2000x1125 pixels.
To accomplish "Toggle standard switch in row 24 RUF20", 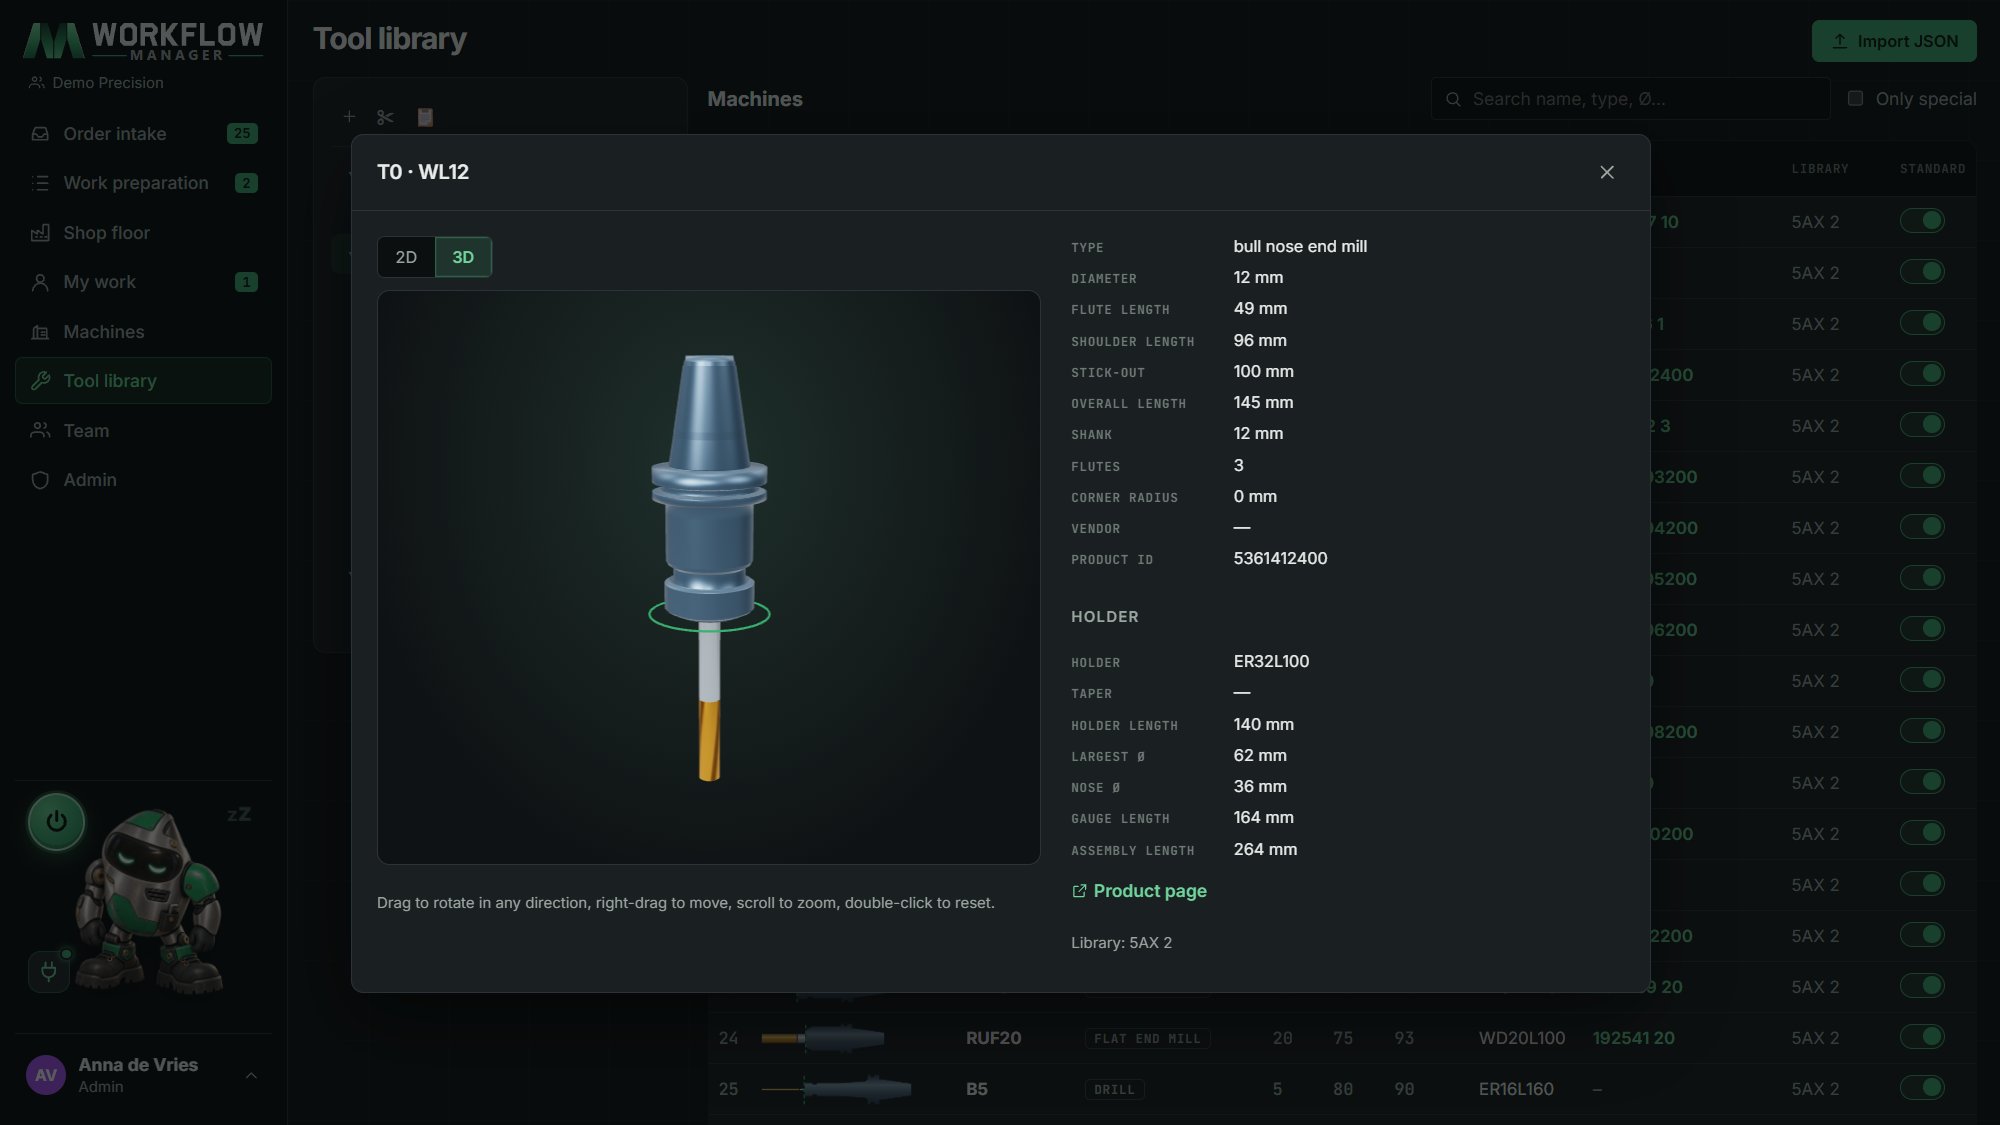I will (1921, 1036).
